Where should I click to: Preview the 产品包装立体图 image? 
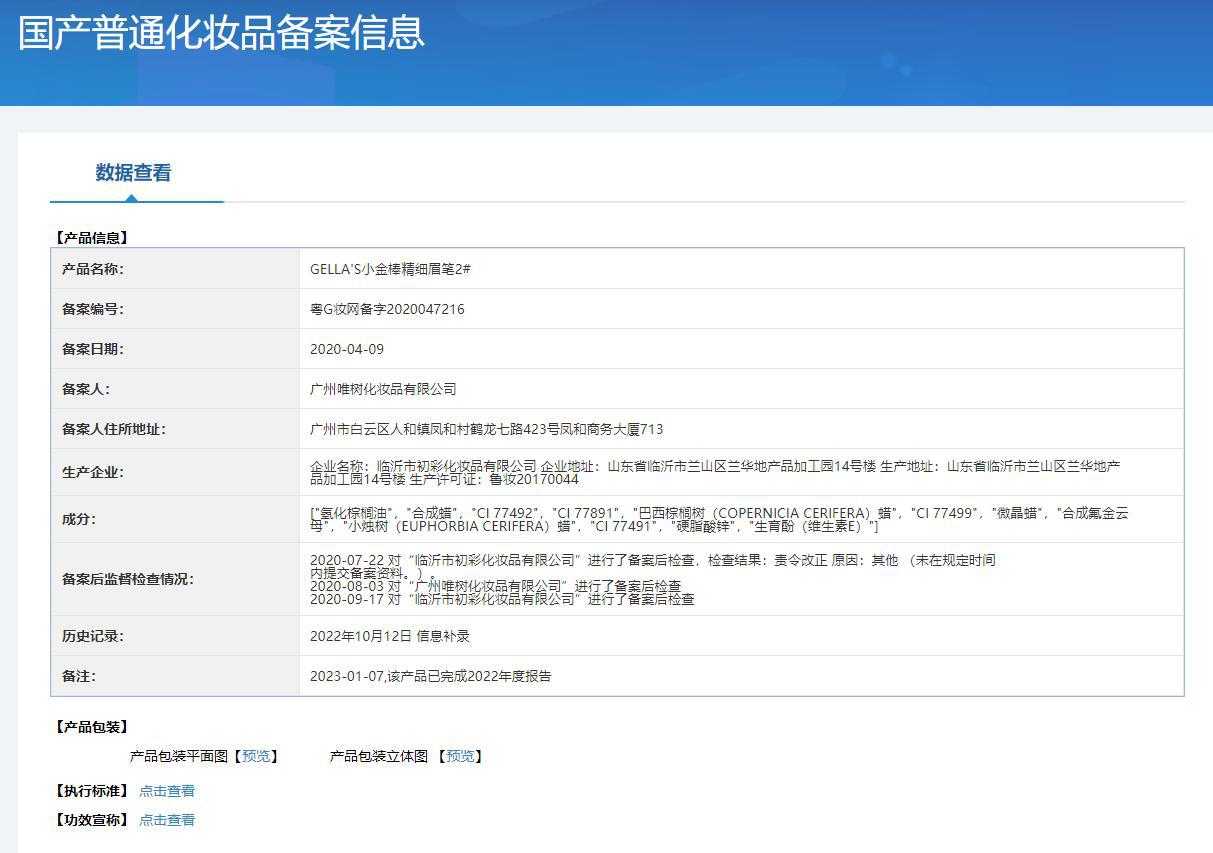click(460, 756)
